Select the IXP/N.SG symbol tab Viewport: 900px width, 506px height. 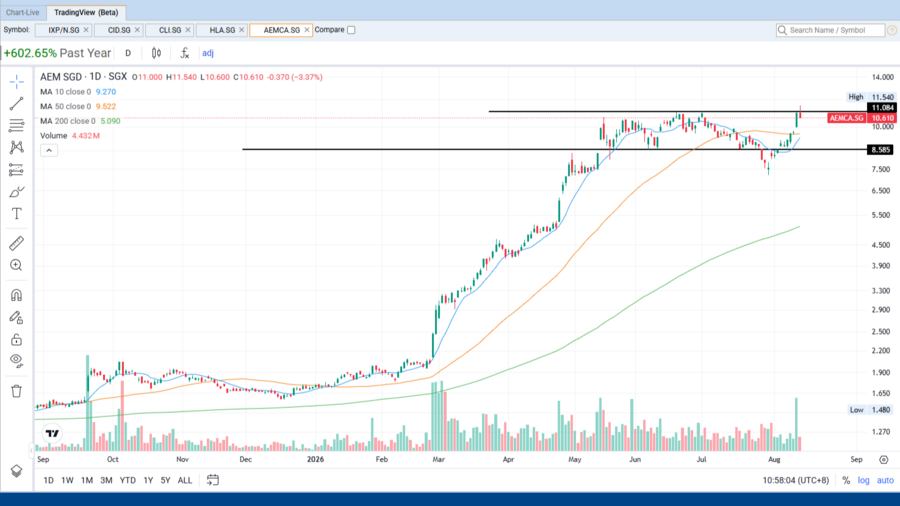click(x=64, y=30)
